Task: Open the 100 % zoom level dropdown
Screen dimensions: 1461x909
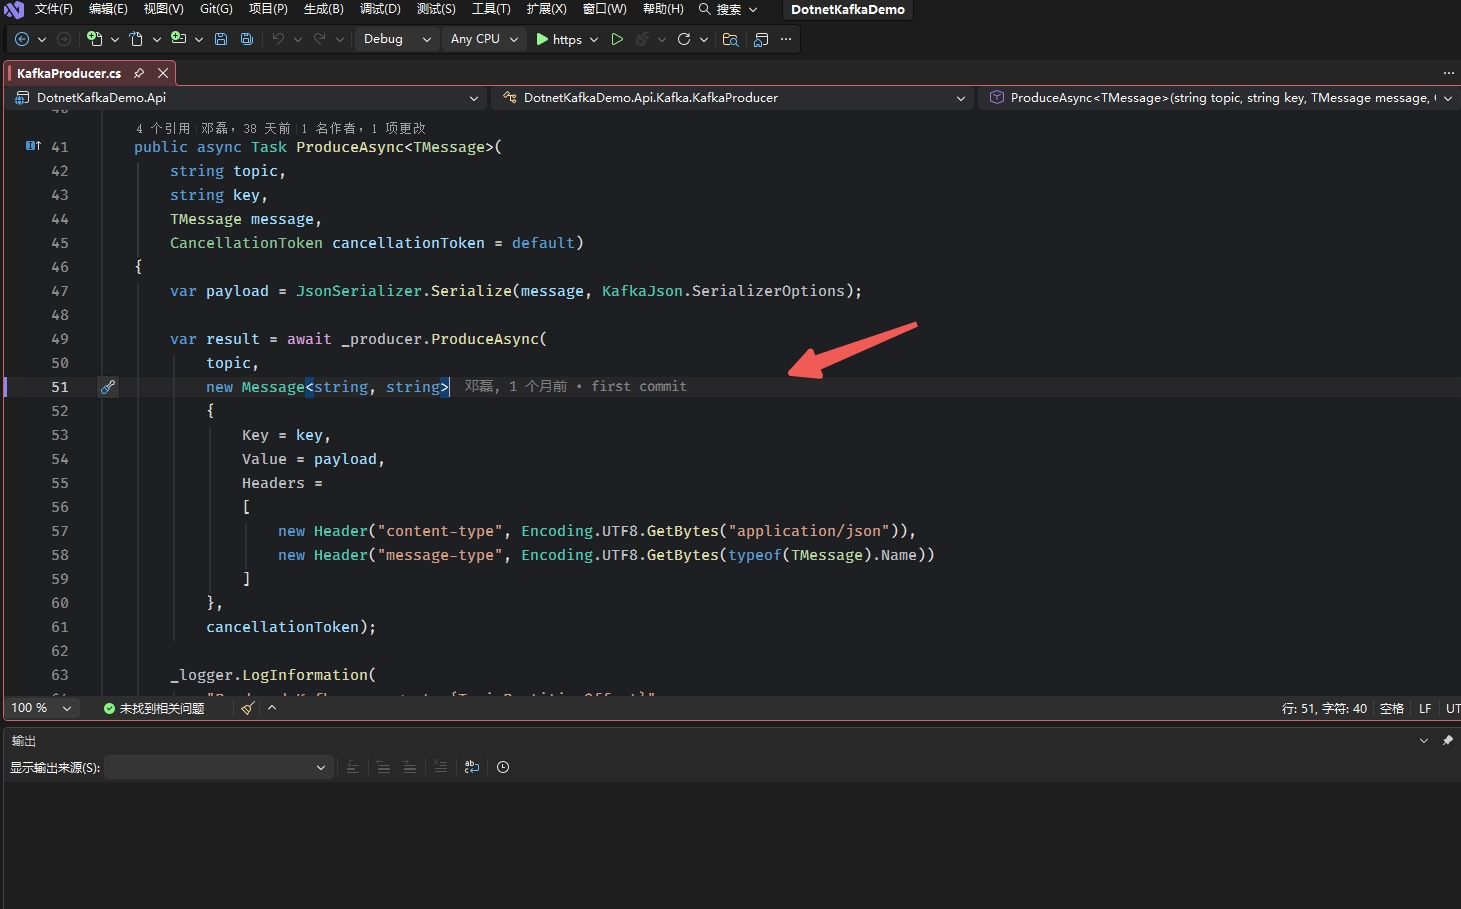Action: pyautogui.click(x=41, y=708)
